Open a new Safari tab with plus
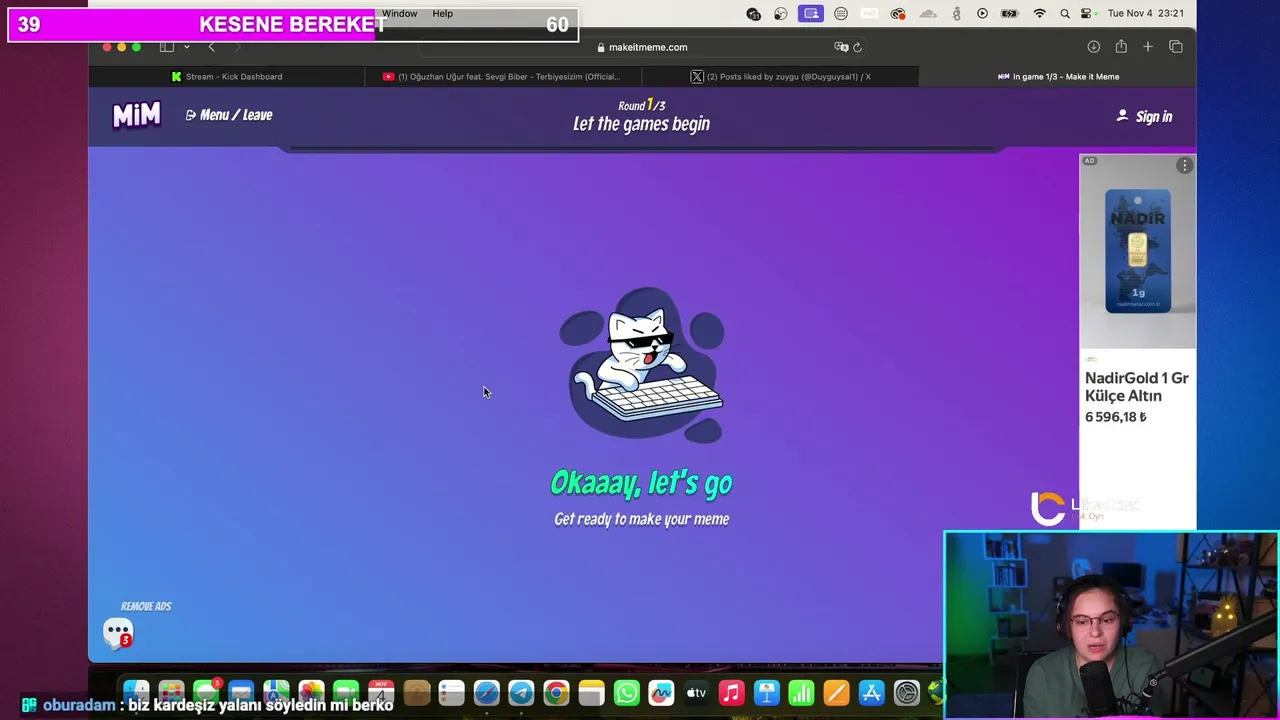The width and height of the screenshot is (1280, 720). [1148, 47]
